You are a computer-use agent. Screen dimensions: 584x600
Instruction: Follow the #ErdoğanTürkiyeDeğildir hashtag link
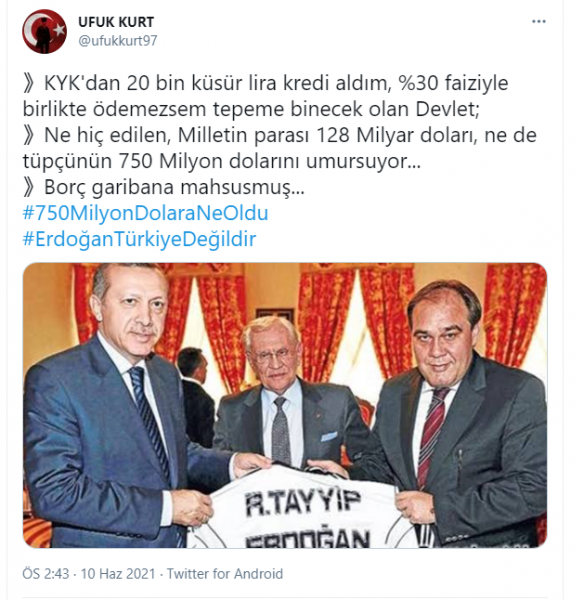click(139, 239)
